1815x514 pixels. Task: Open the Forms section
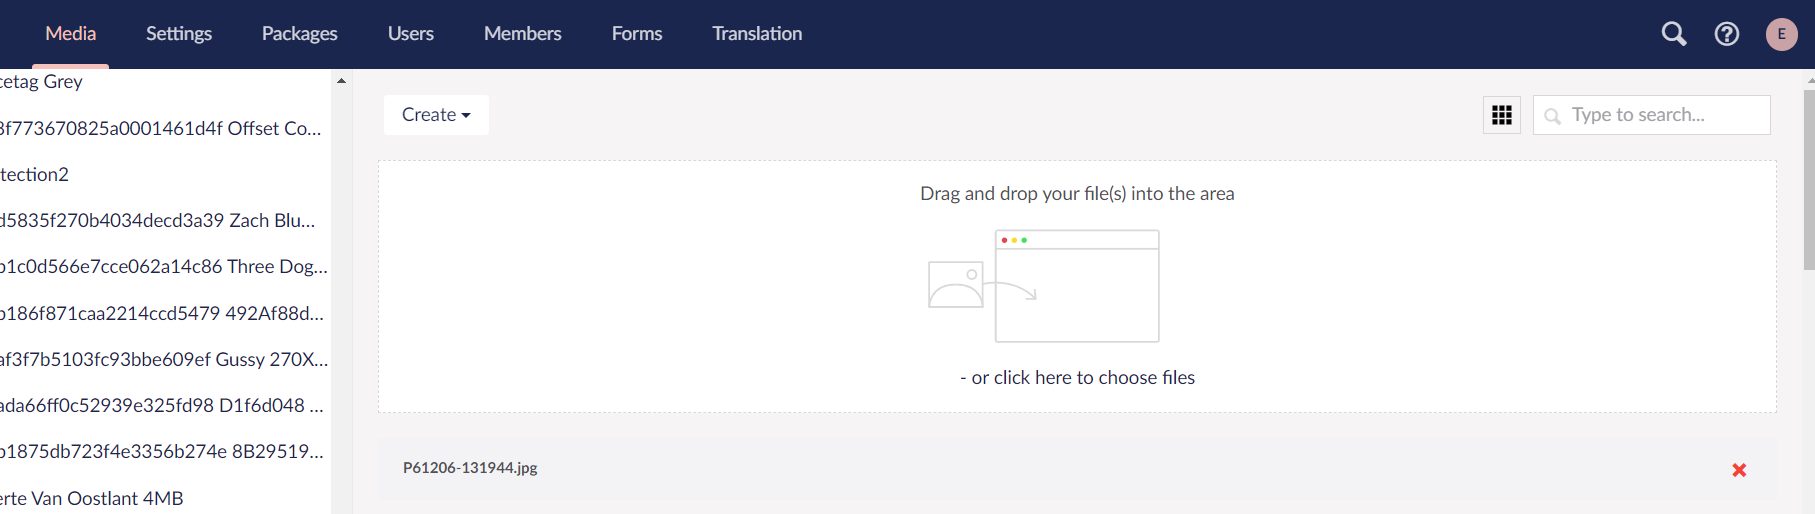(636, 34)
